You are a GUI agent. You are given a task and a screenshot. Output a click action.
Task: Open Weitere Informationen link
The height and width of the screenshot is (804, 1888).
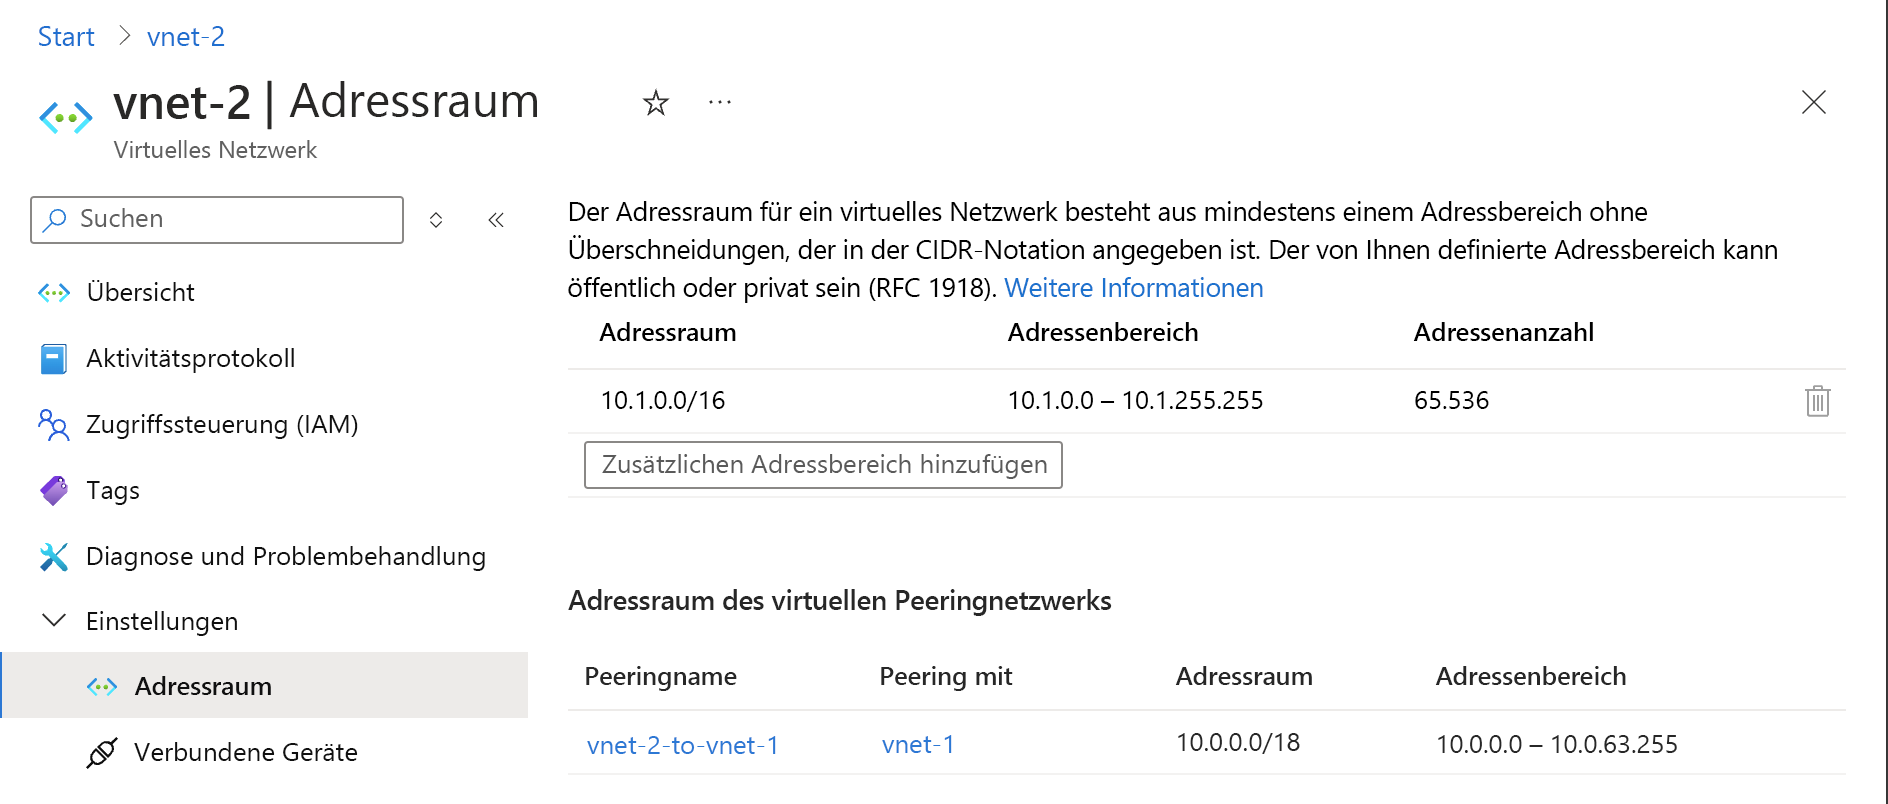(x=1134, y=288)
